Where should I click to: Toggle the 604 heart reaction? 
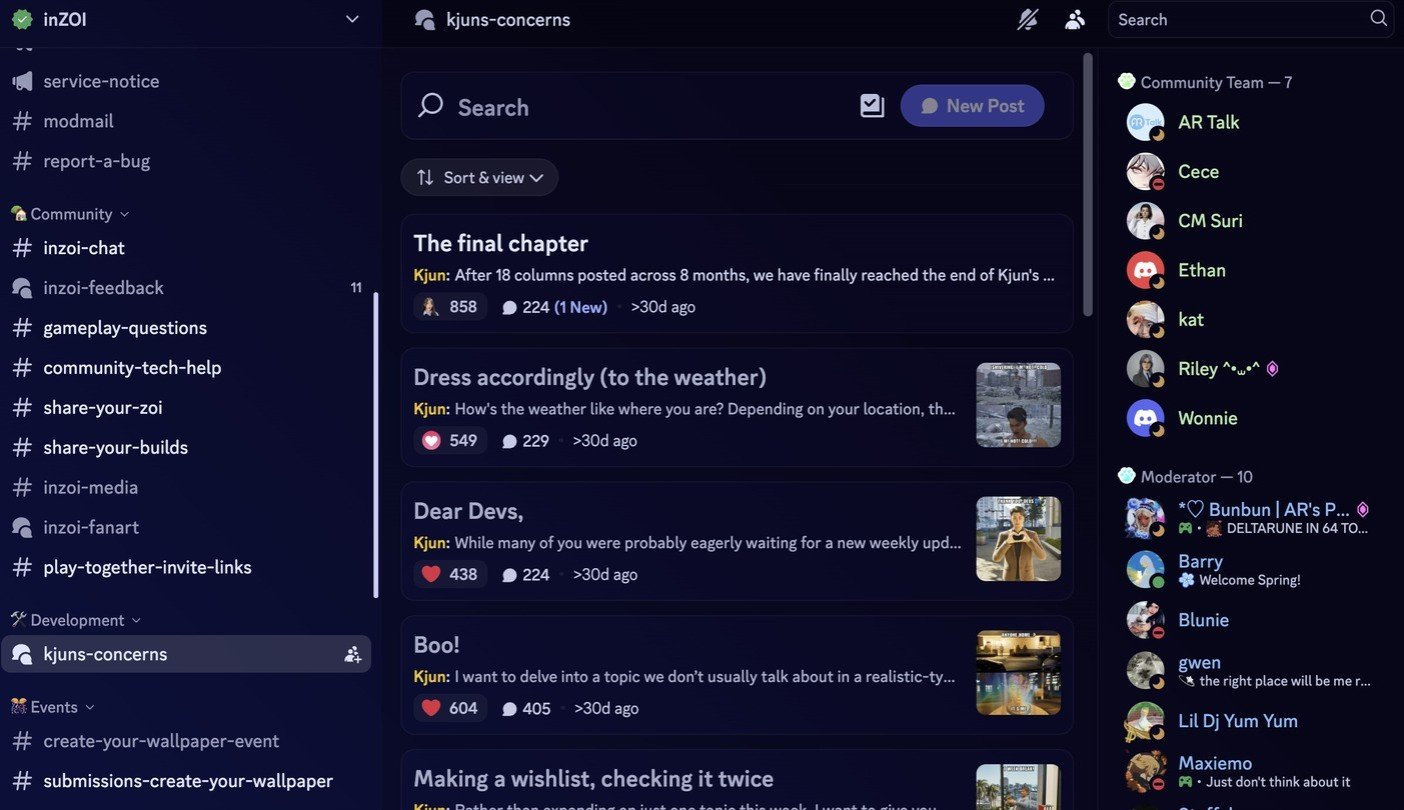click(450, 708)
